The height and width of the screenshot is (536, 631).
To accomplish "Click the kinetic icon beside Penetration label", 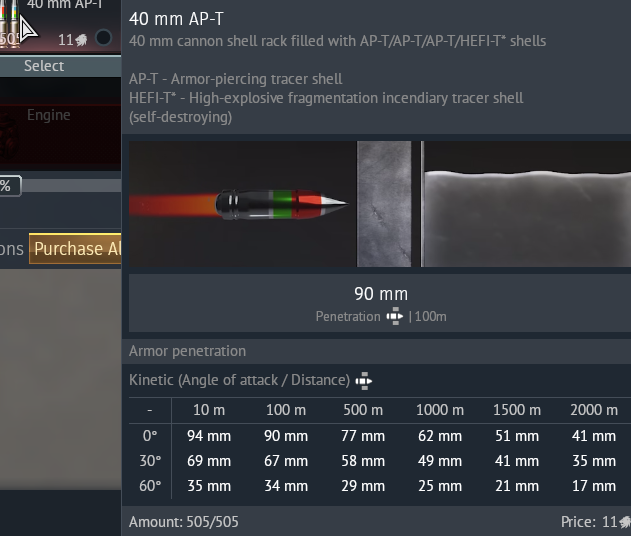I will point(395,317).
